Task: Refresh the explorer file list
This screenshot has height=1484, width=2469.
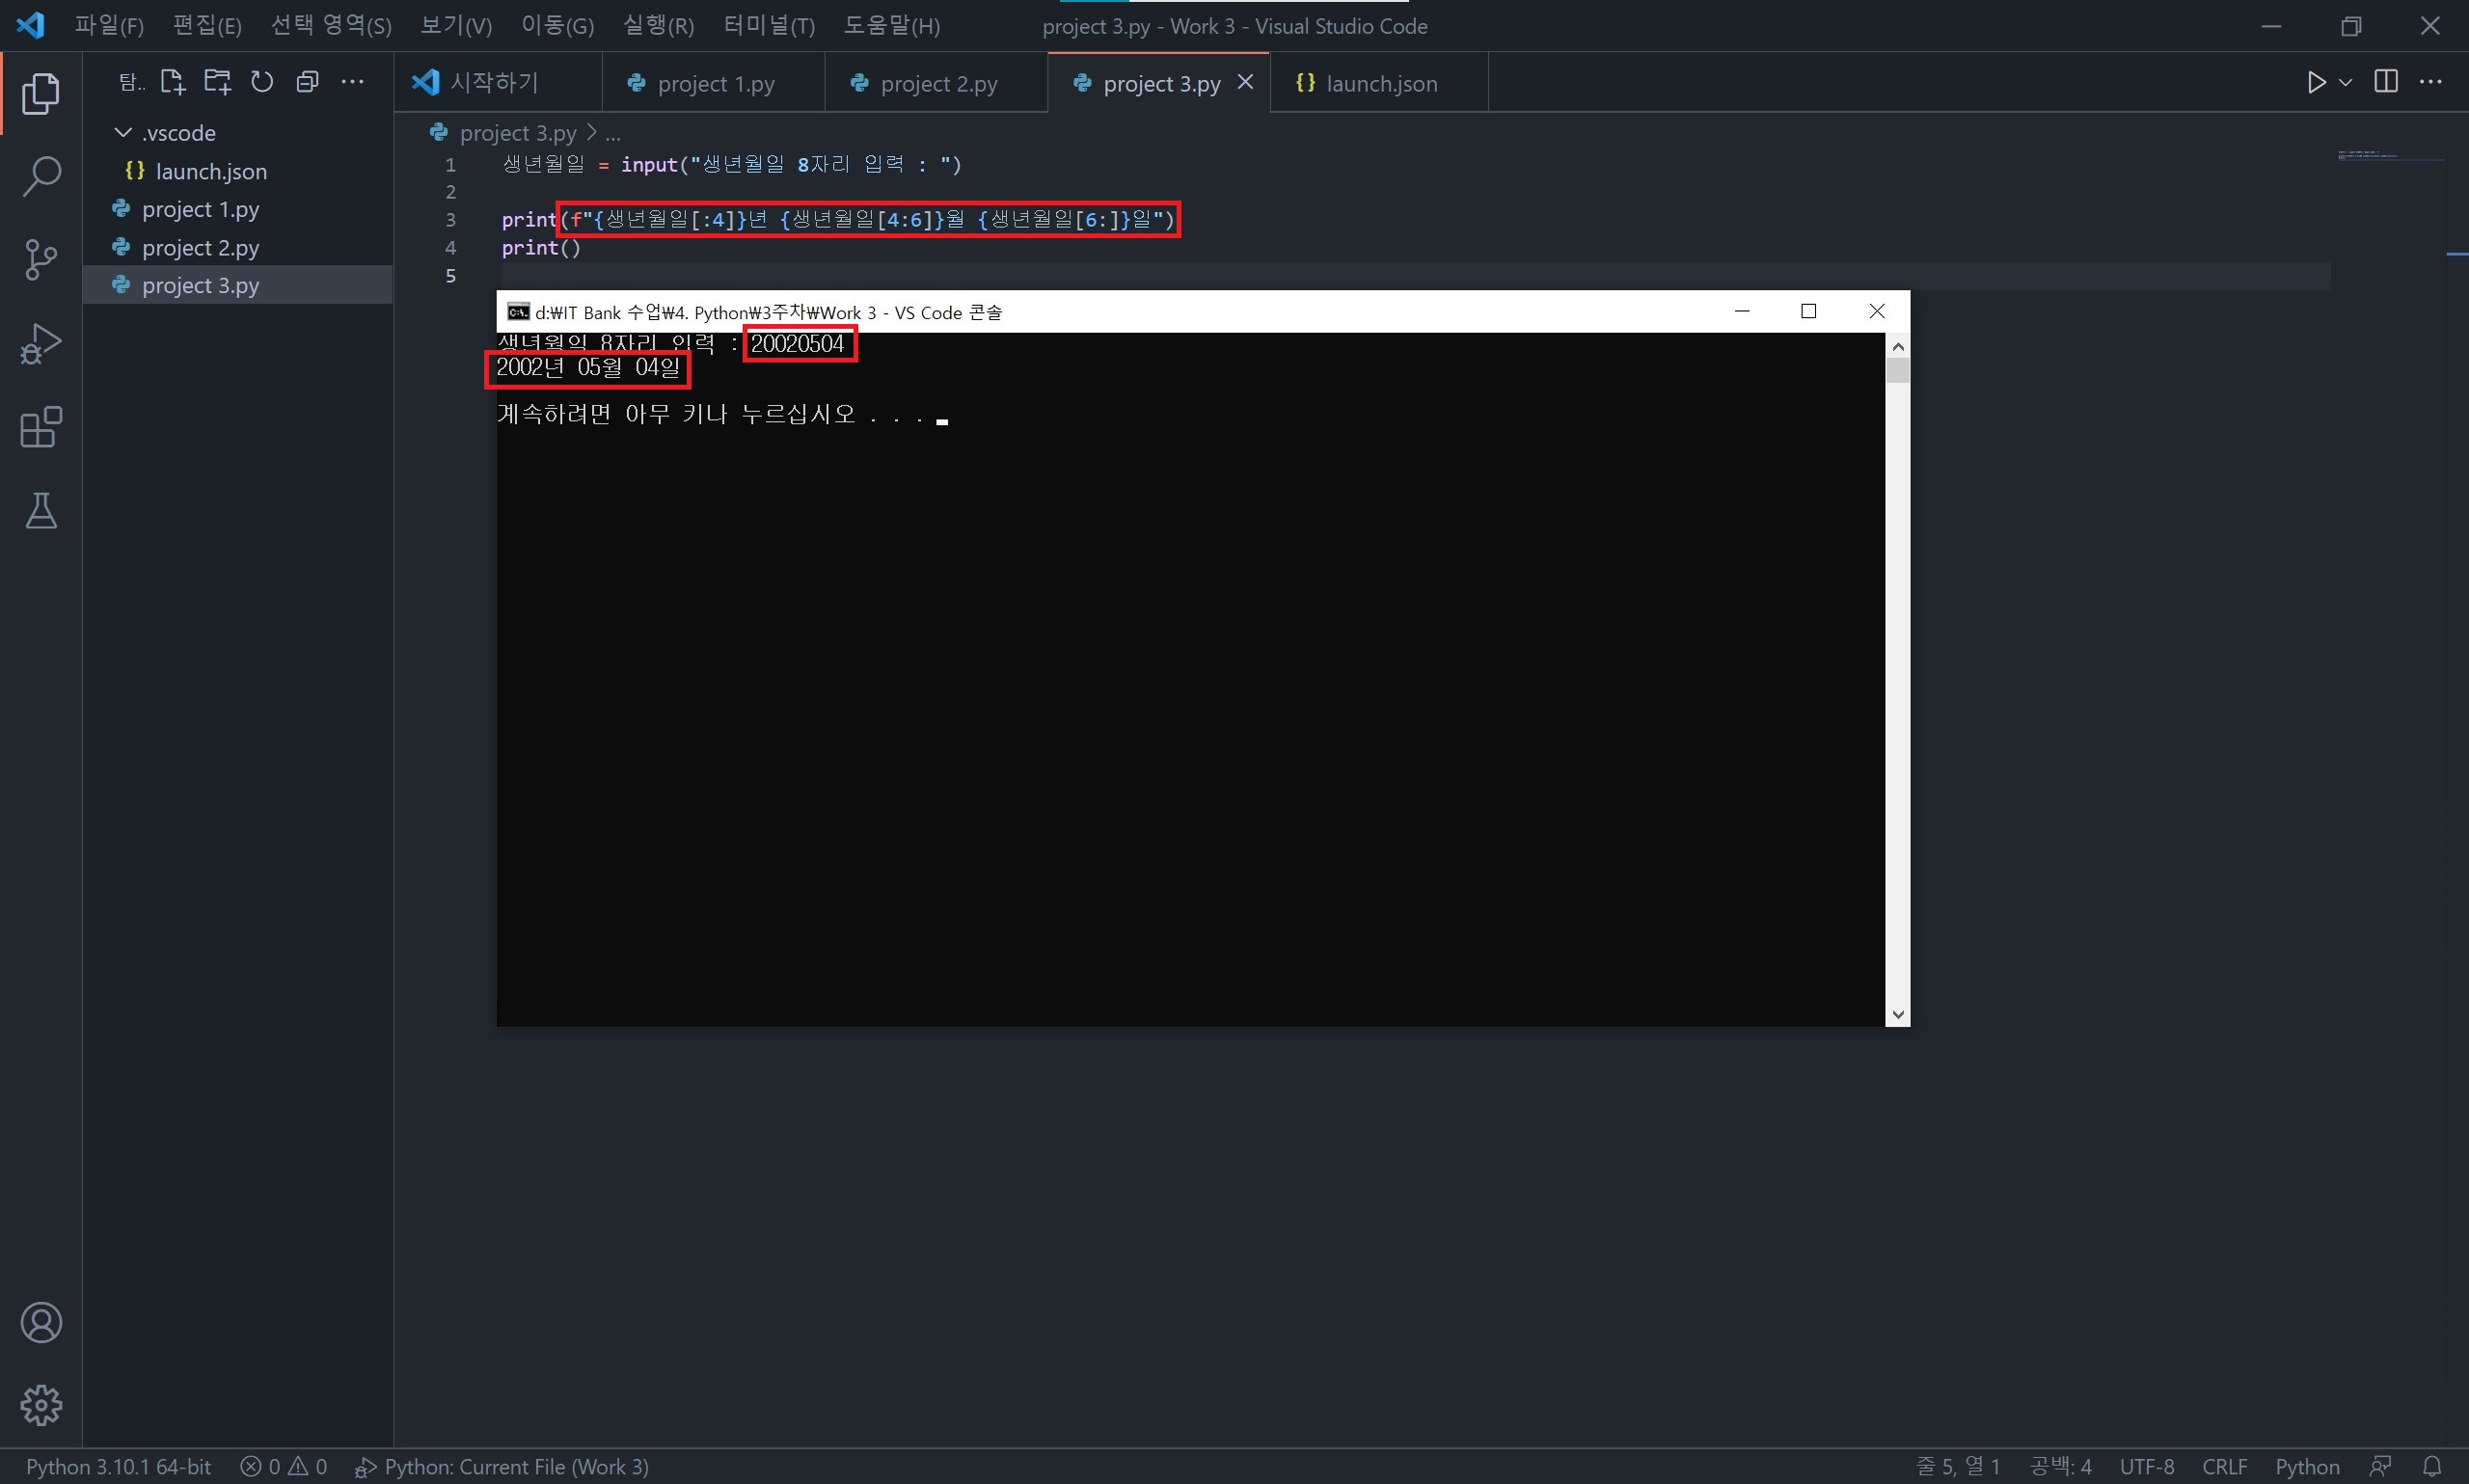Action: [x=262, y=82]
